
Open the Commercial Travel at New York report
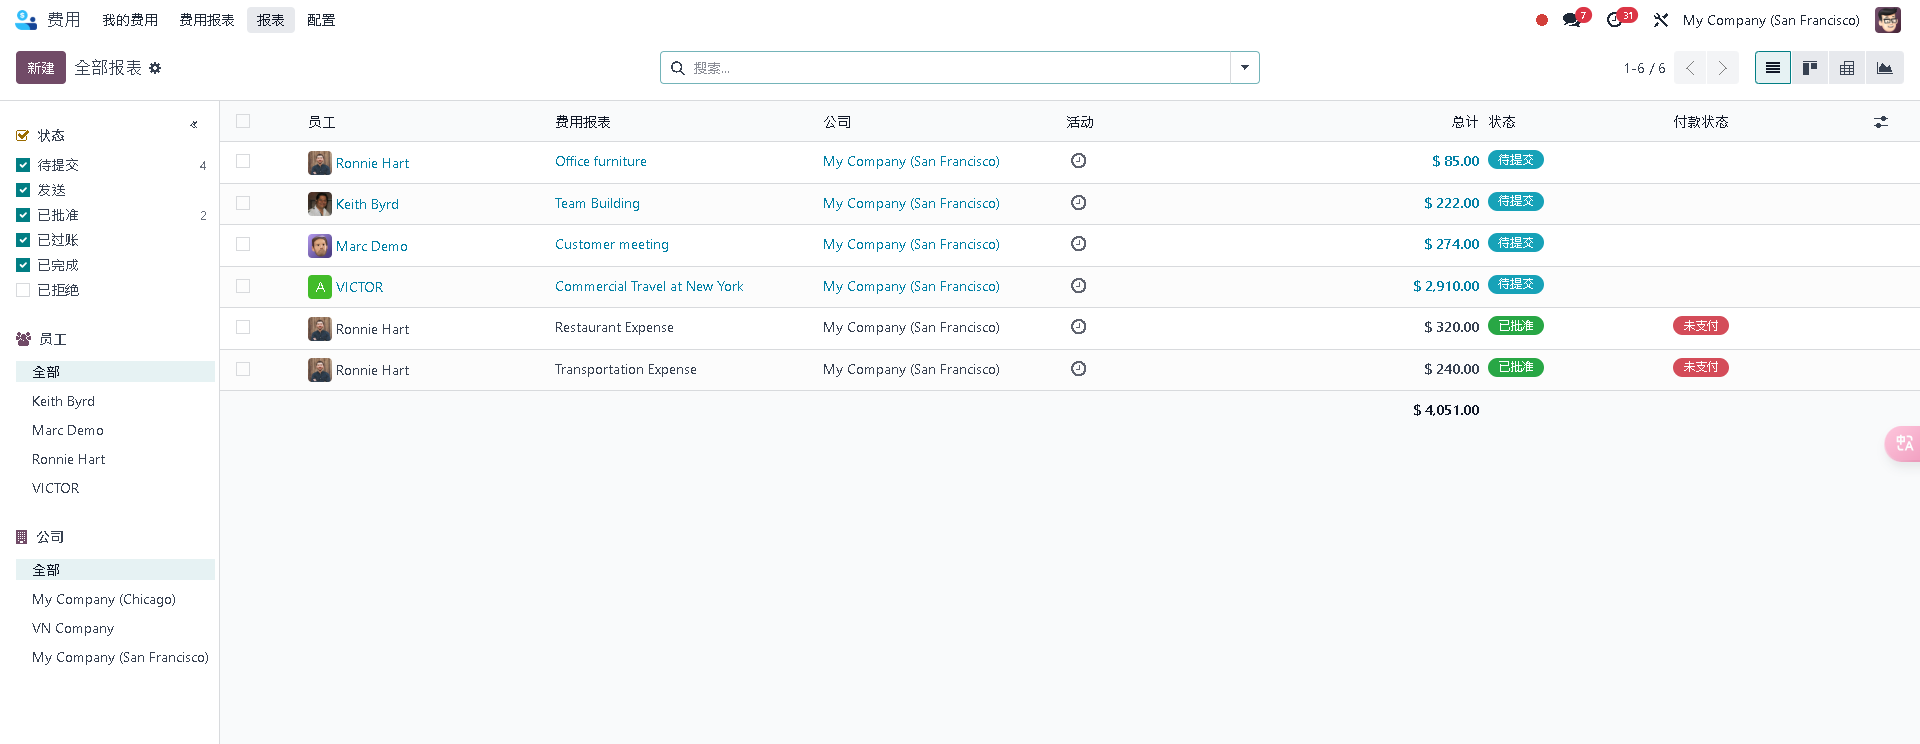(649, 286)
